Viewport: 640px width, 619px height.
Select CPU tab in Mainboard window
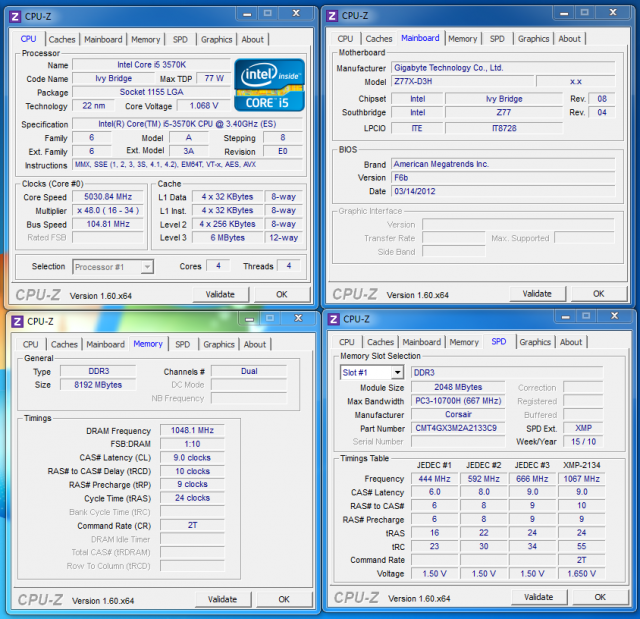(345, 39)
